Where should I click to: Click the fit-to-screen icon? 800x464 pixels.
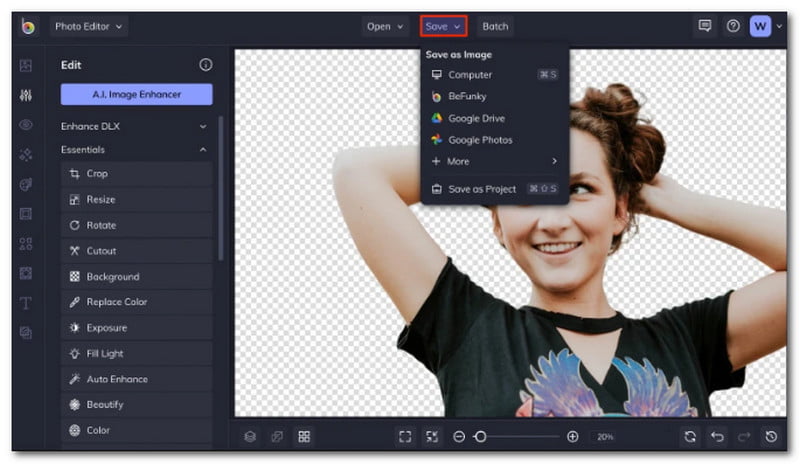pos(405,437)
